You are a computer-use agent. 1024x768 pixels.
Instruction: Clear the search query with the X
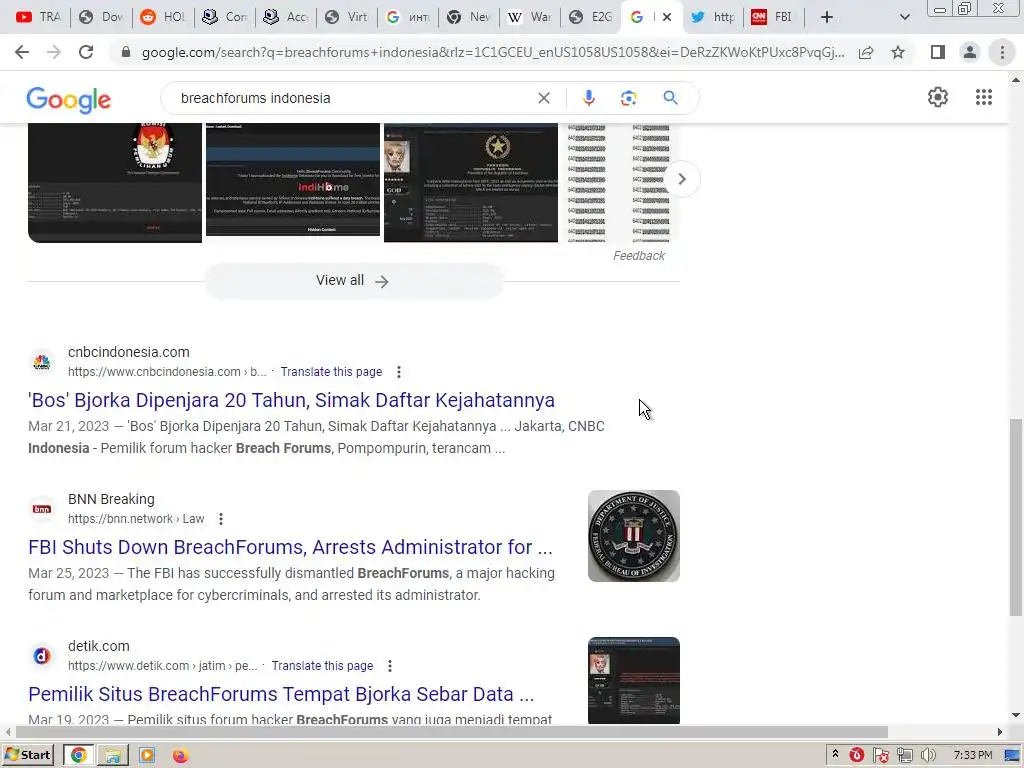click(543, 98)
